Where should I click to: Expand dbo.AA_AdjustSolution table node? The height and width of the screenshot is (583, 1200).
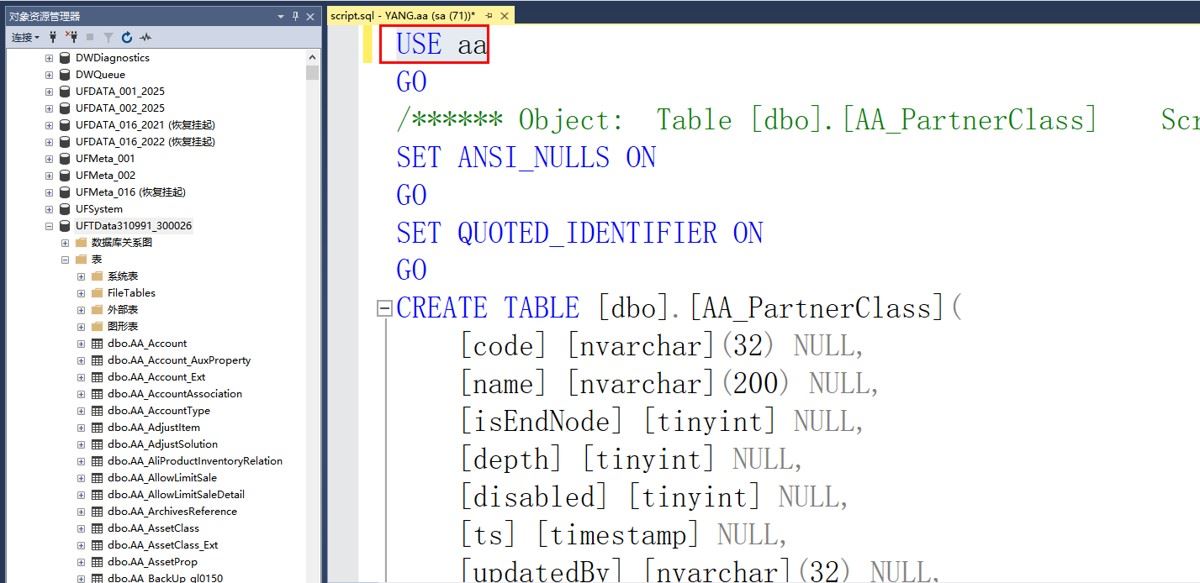[x=81, y=444]
